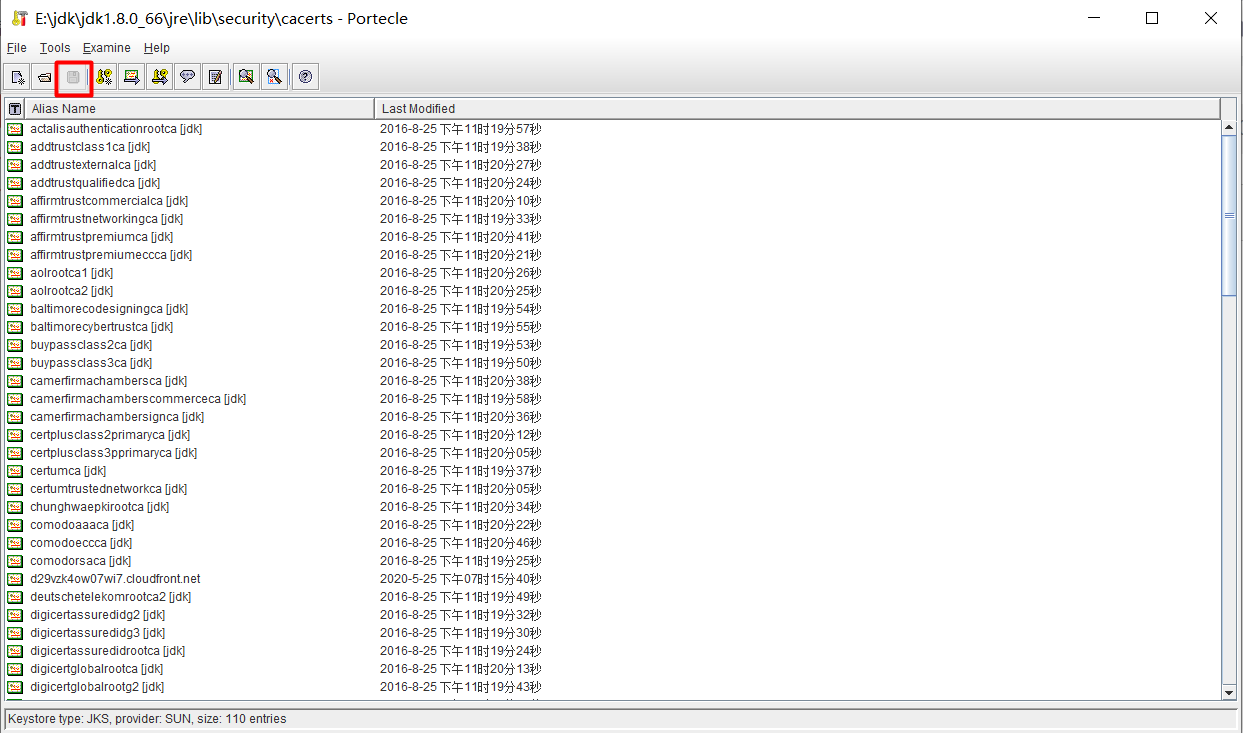Click the Import Trusted Certificate toolbar icon
The width and height of the screenshot is (1243, 733).
131,76
